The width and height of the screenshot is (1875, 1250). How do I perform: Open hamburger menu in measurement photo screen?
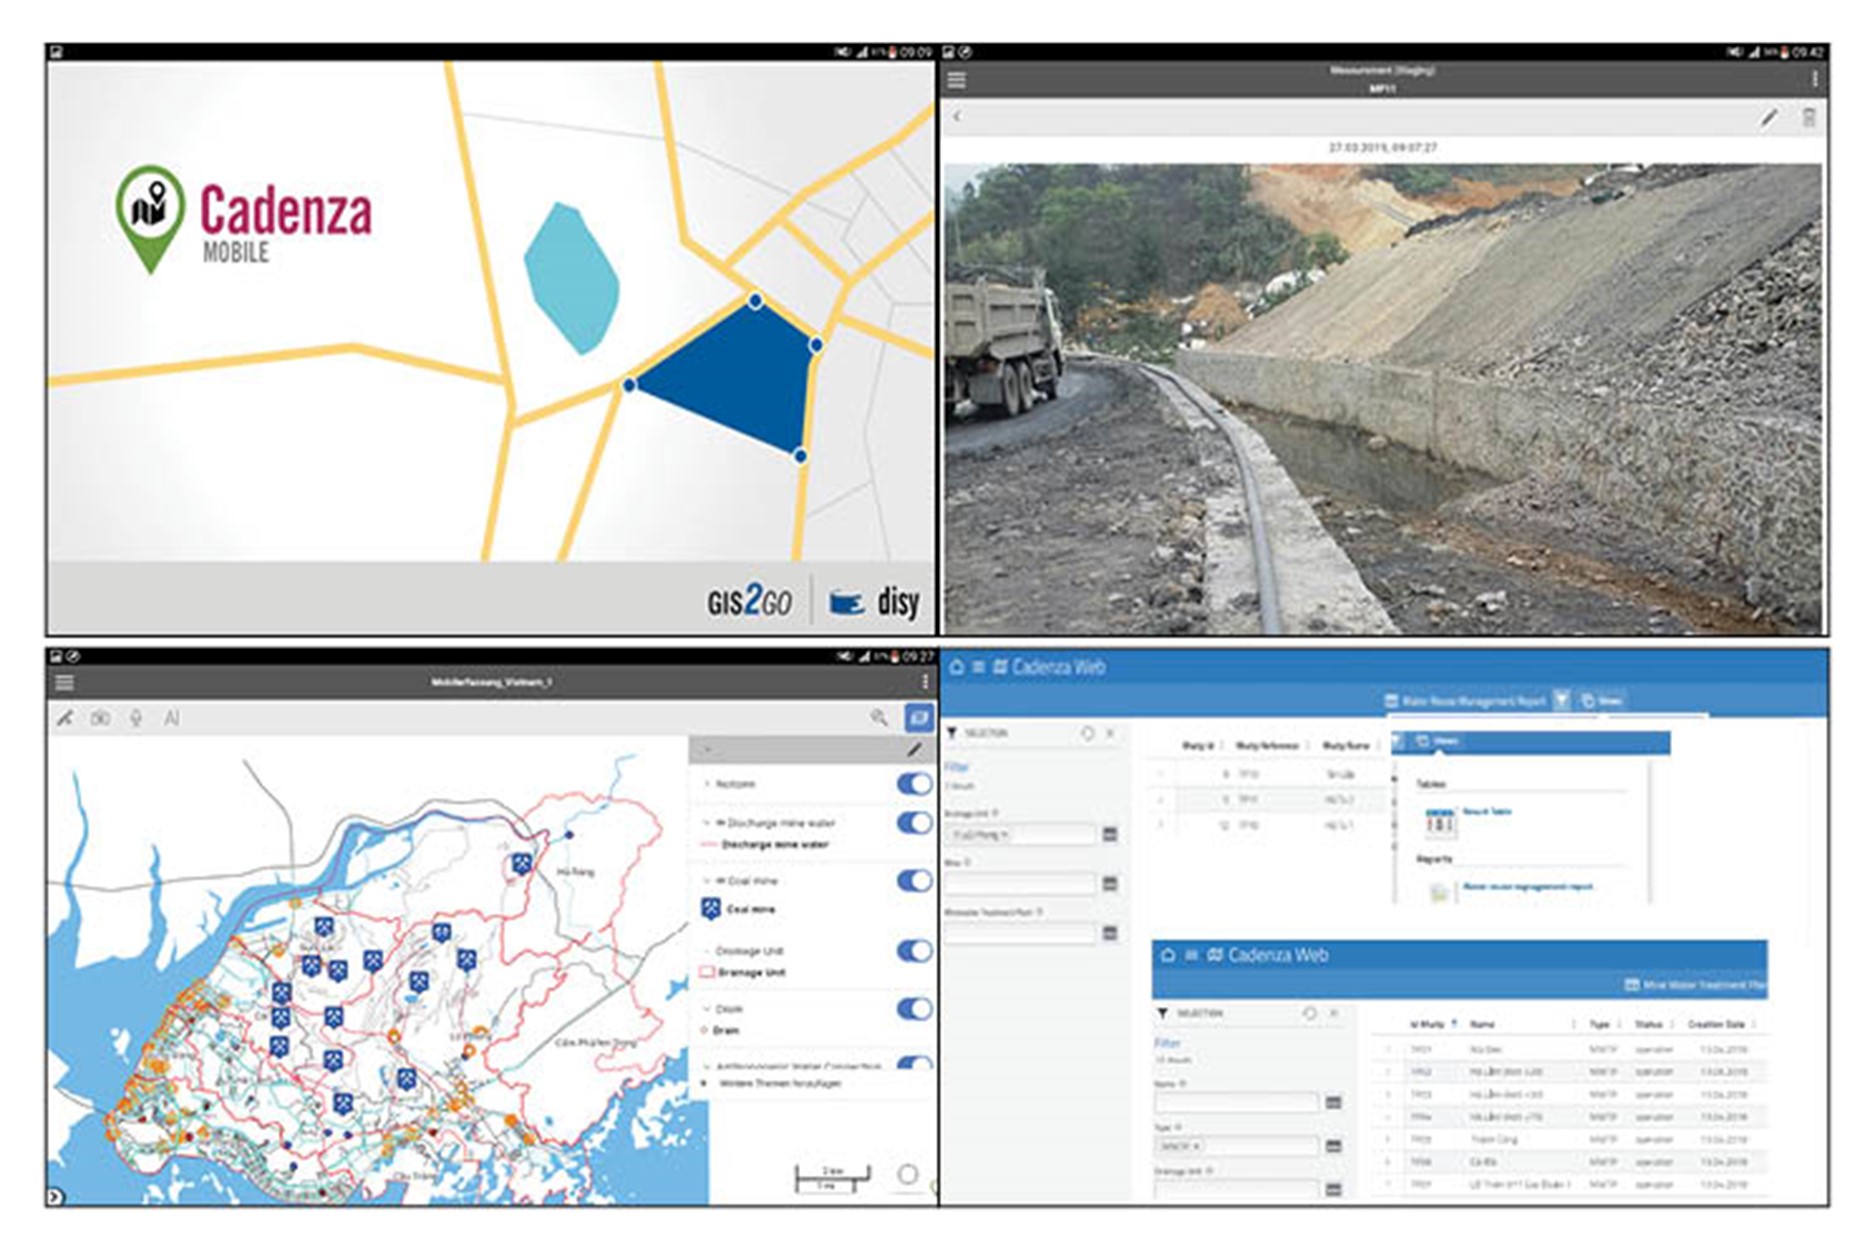click(x=956, y=80)
